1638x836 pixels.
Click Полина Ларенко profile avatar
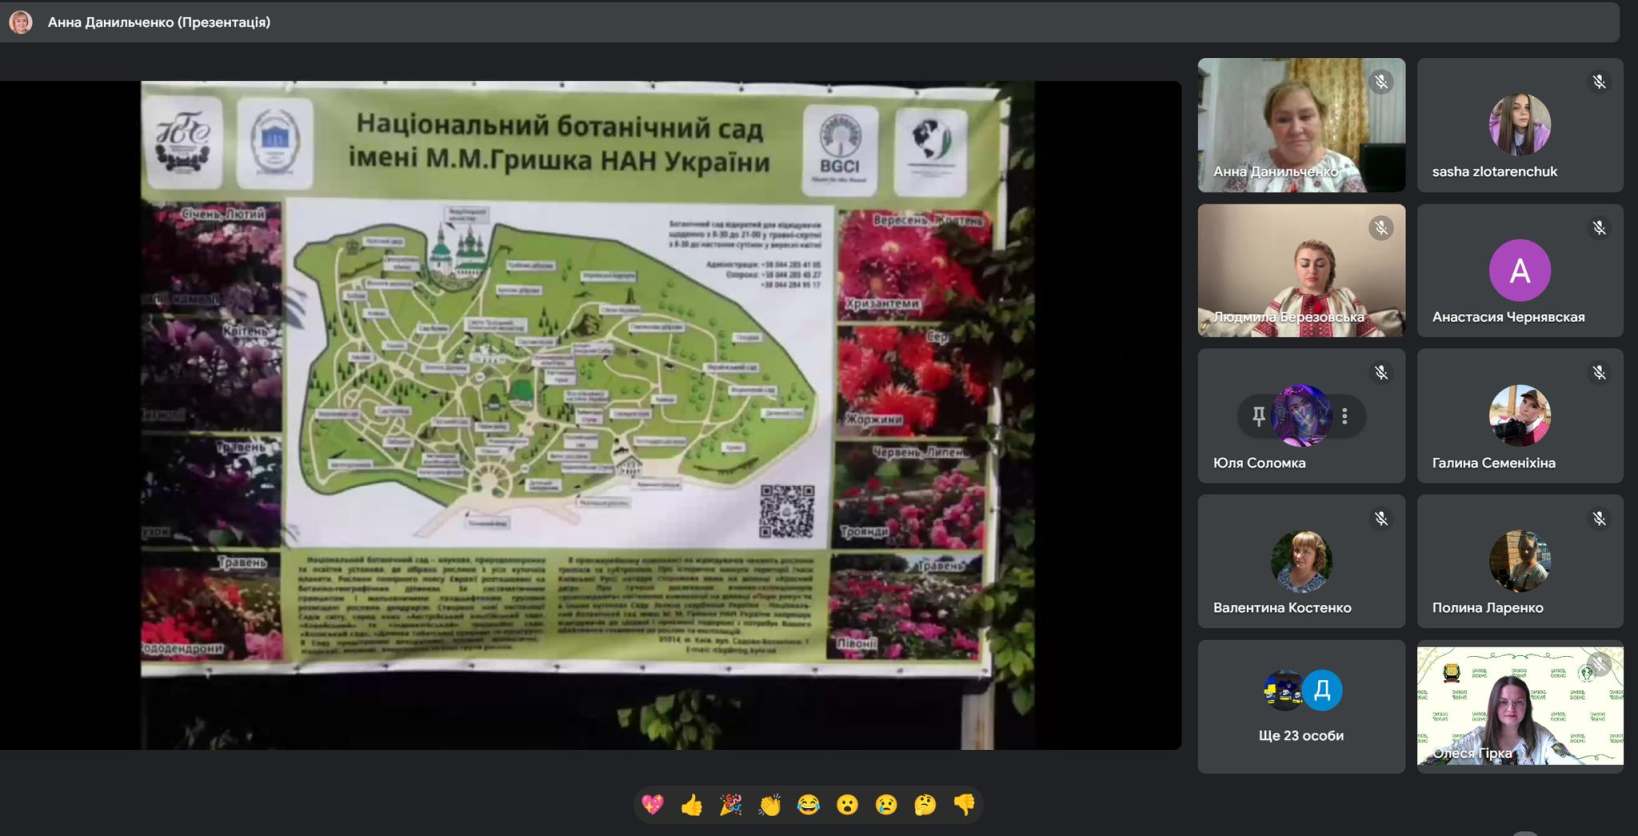tap(1520, 561)
